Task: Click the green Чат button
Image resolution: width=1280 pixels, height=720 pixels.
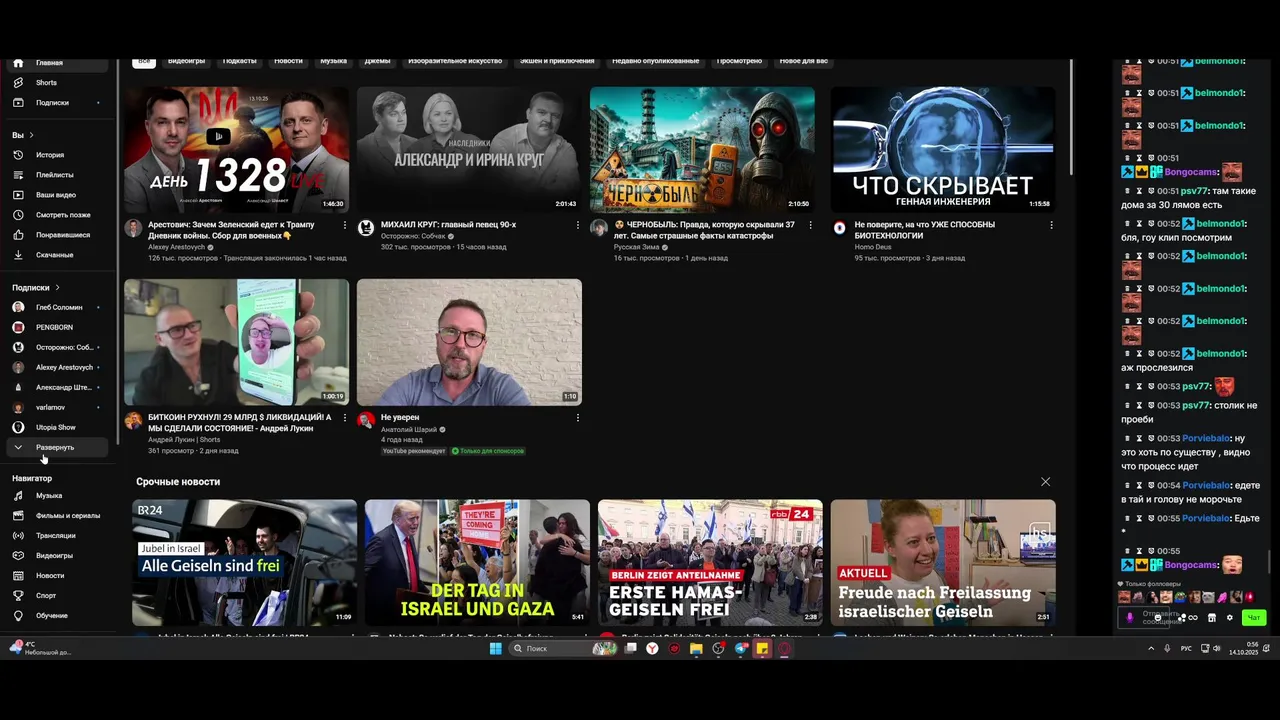Action: pos(1253,618)
